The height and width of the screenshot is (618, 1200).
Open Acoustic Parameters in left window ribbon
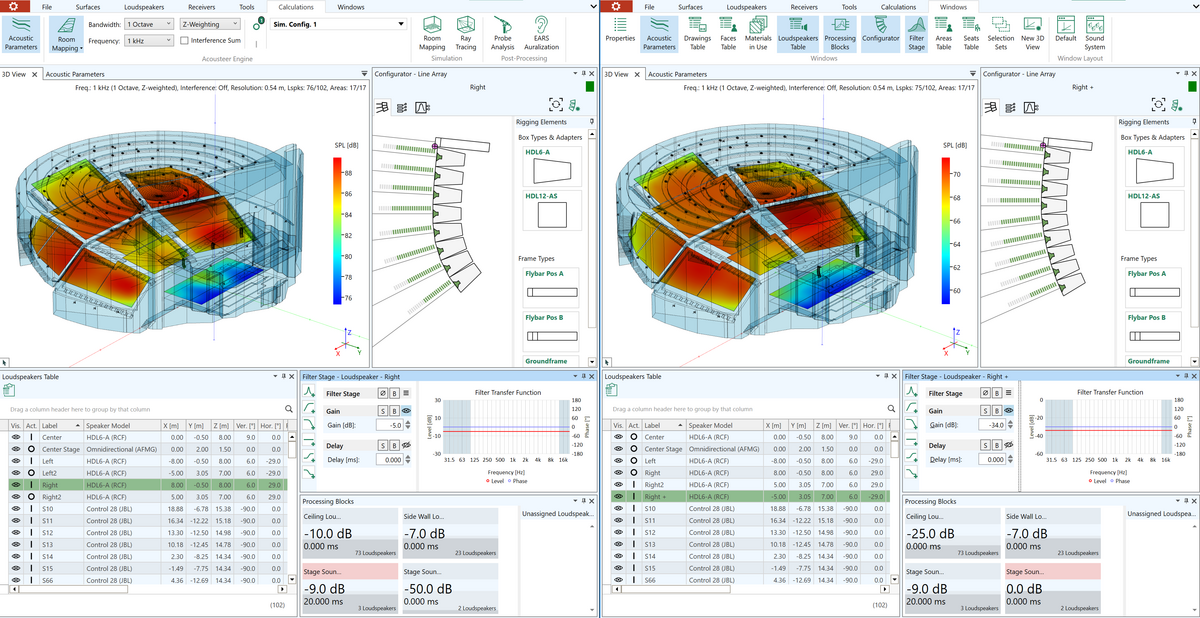click(x=21, y=34)
